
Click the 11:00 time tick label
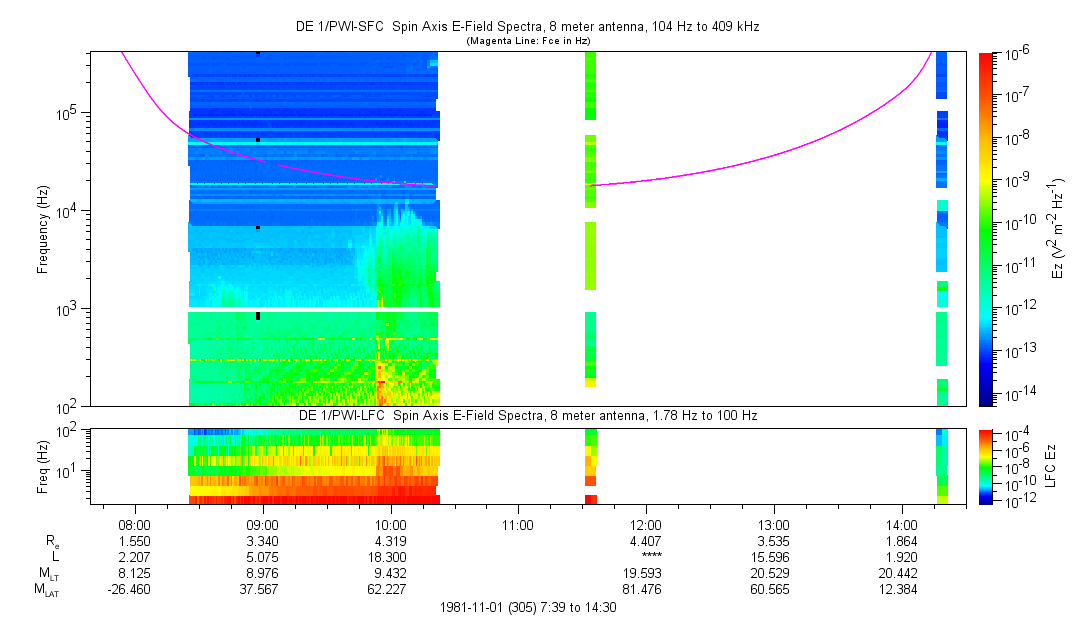518,524
